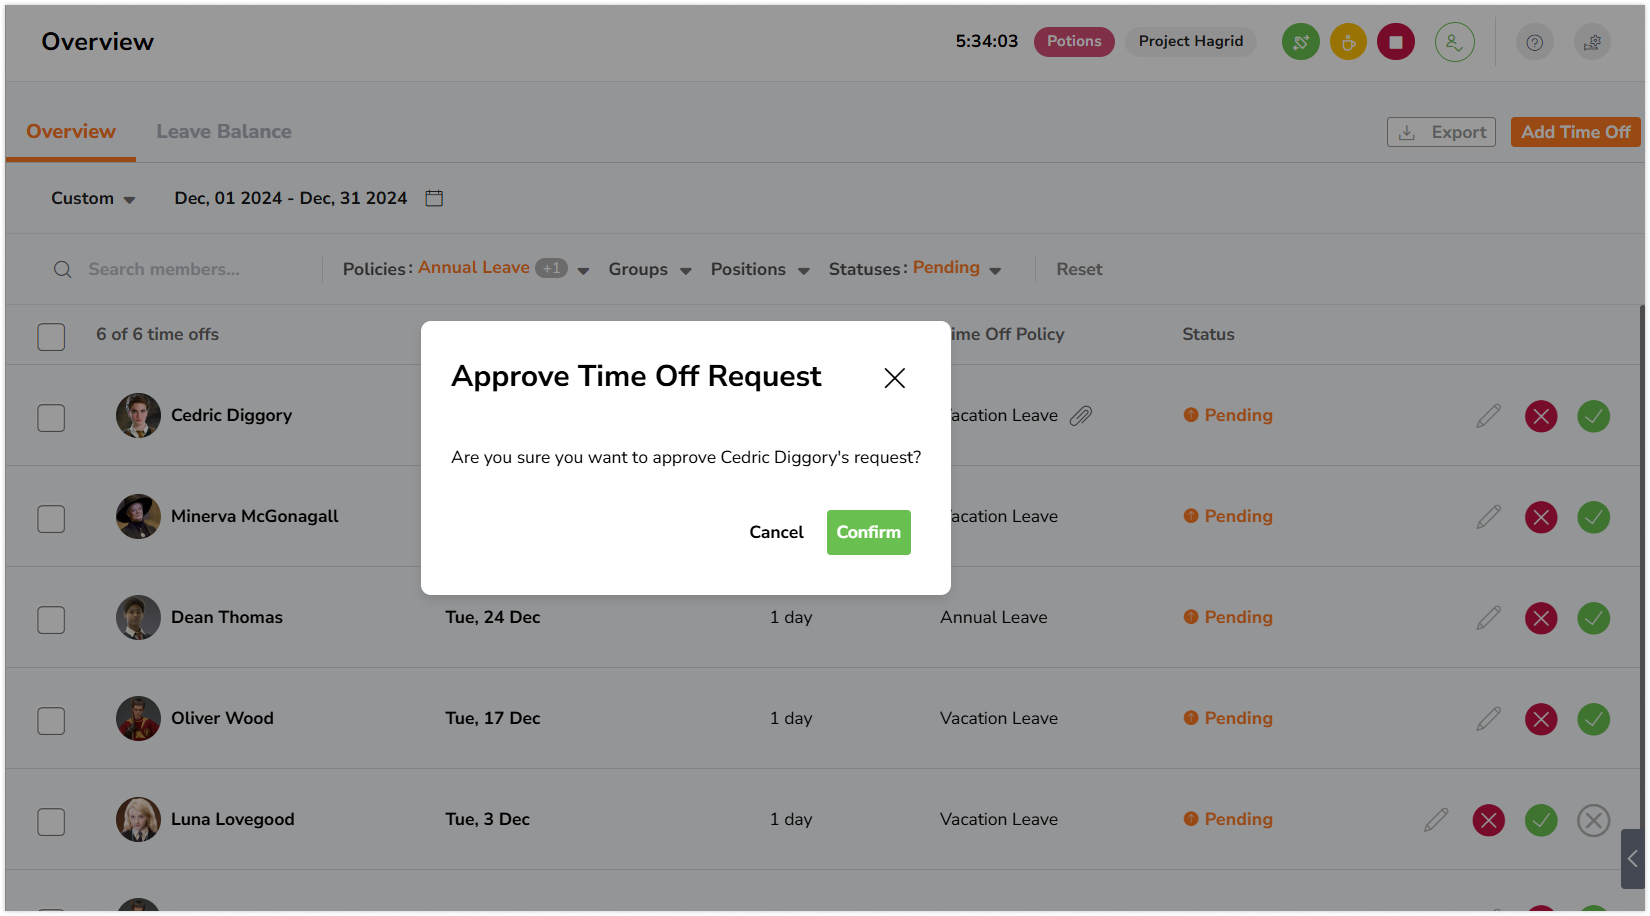Focus the Search members field
Screen dimensions: 1650x916
(x=190, y=270)
